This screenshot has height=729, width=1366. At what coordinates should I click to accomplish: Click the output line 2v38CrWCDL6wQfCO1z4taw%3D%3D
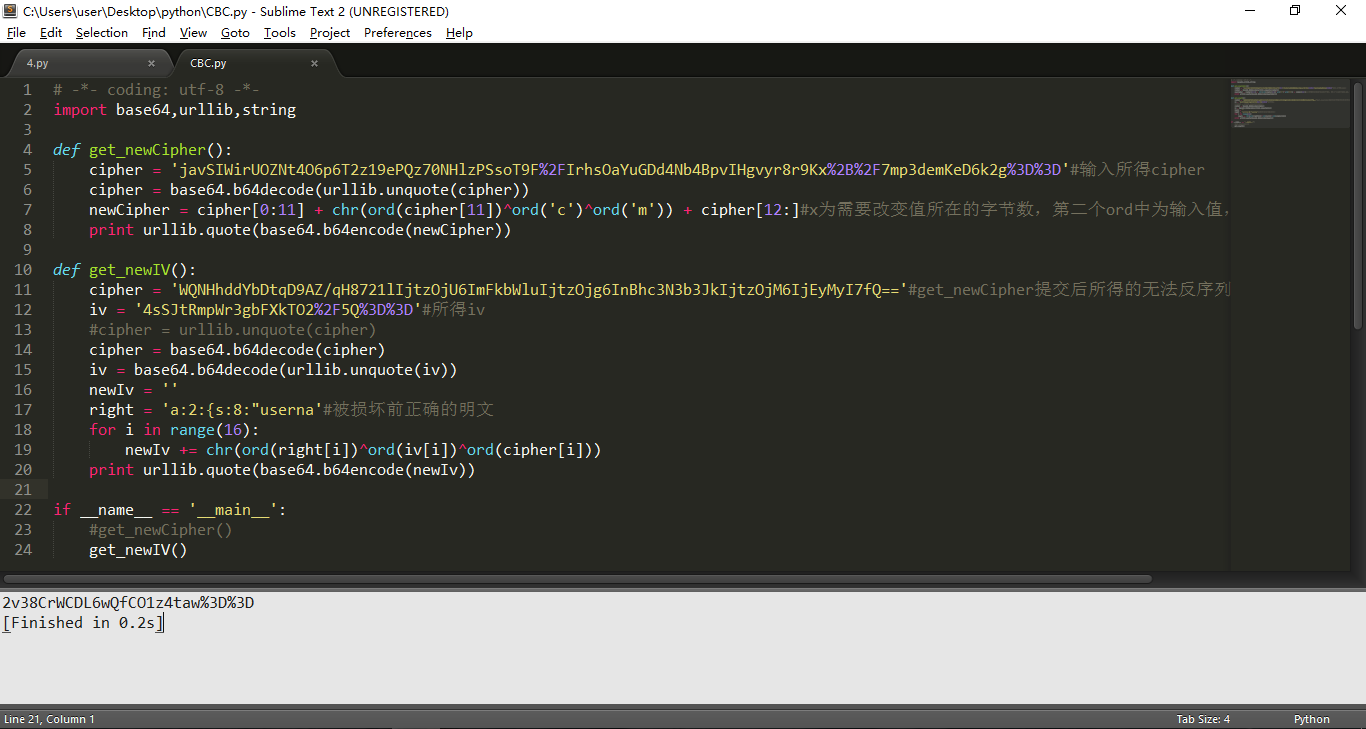128,603
